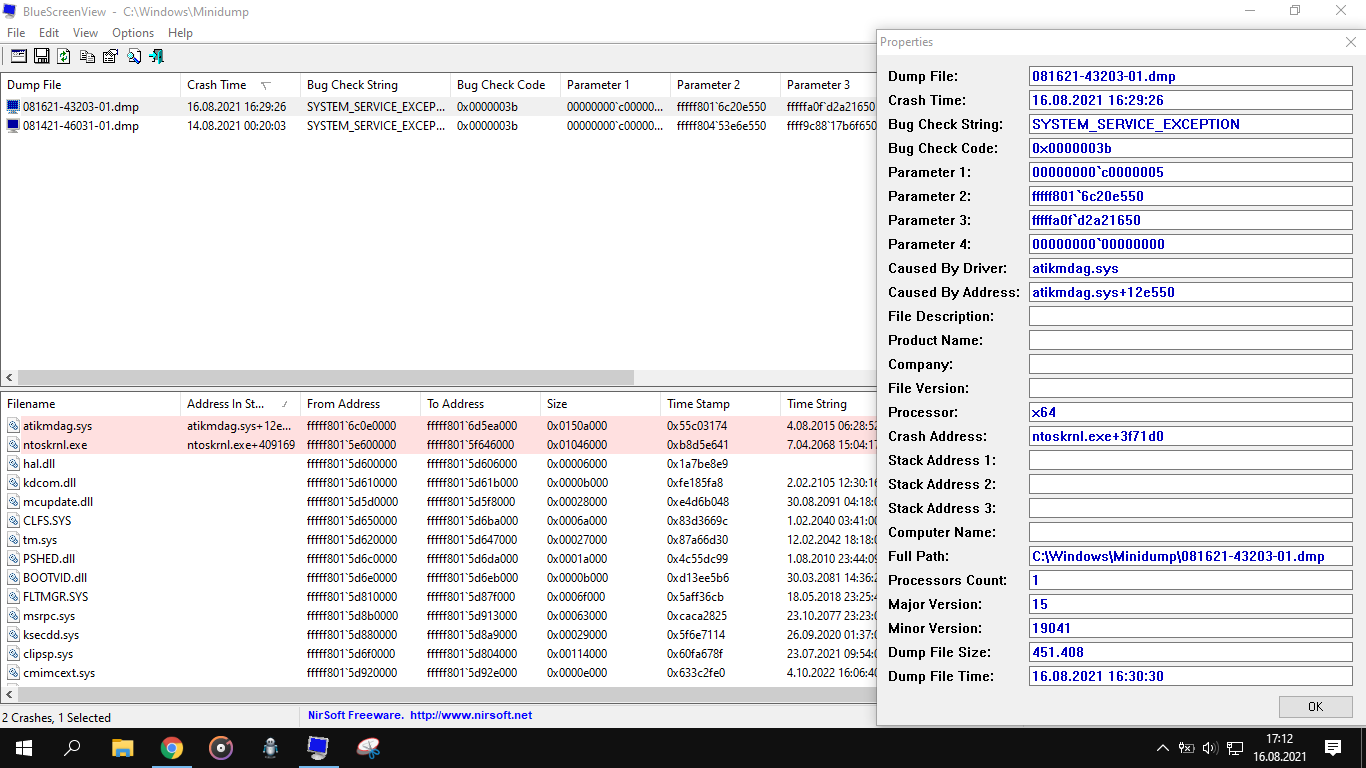Show hidden icons in system tray

pyautogui.click(x=1162, y=748)
